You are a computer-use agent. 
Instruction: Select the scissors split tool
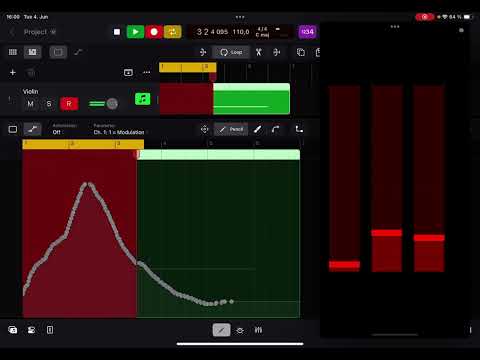coord(259,52)
